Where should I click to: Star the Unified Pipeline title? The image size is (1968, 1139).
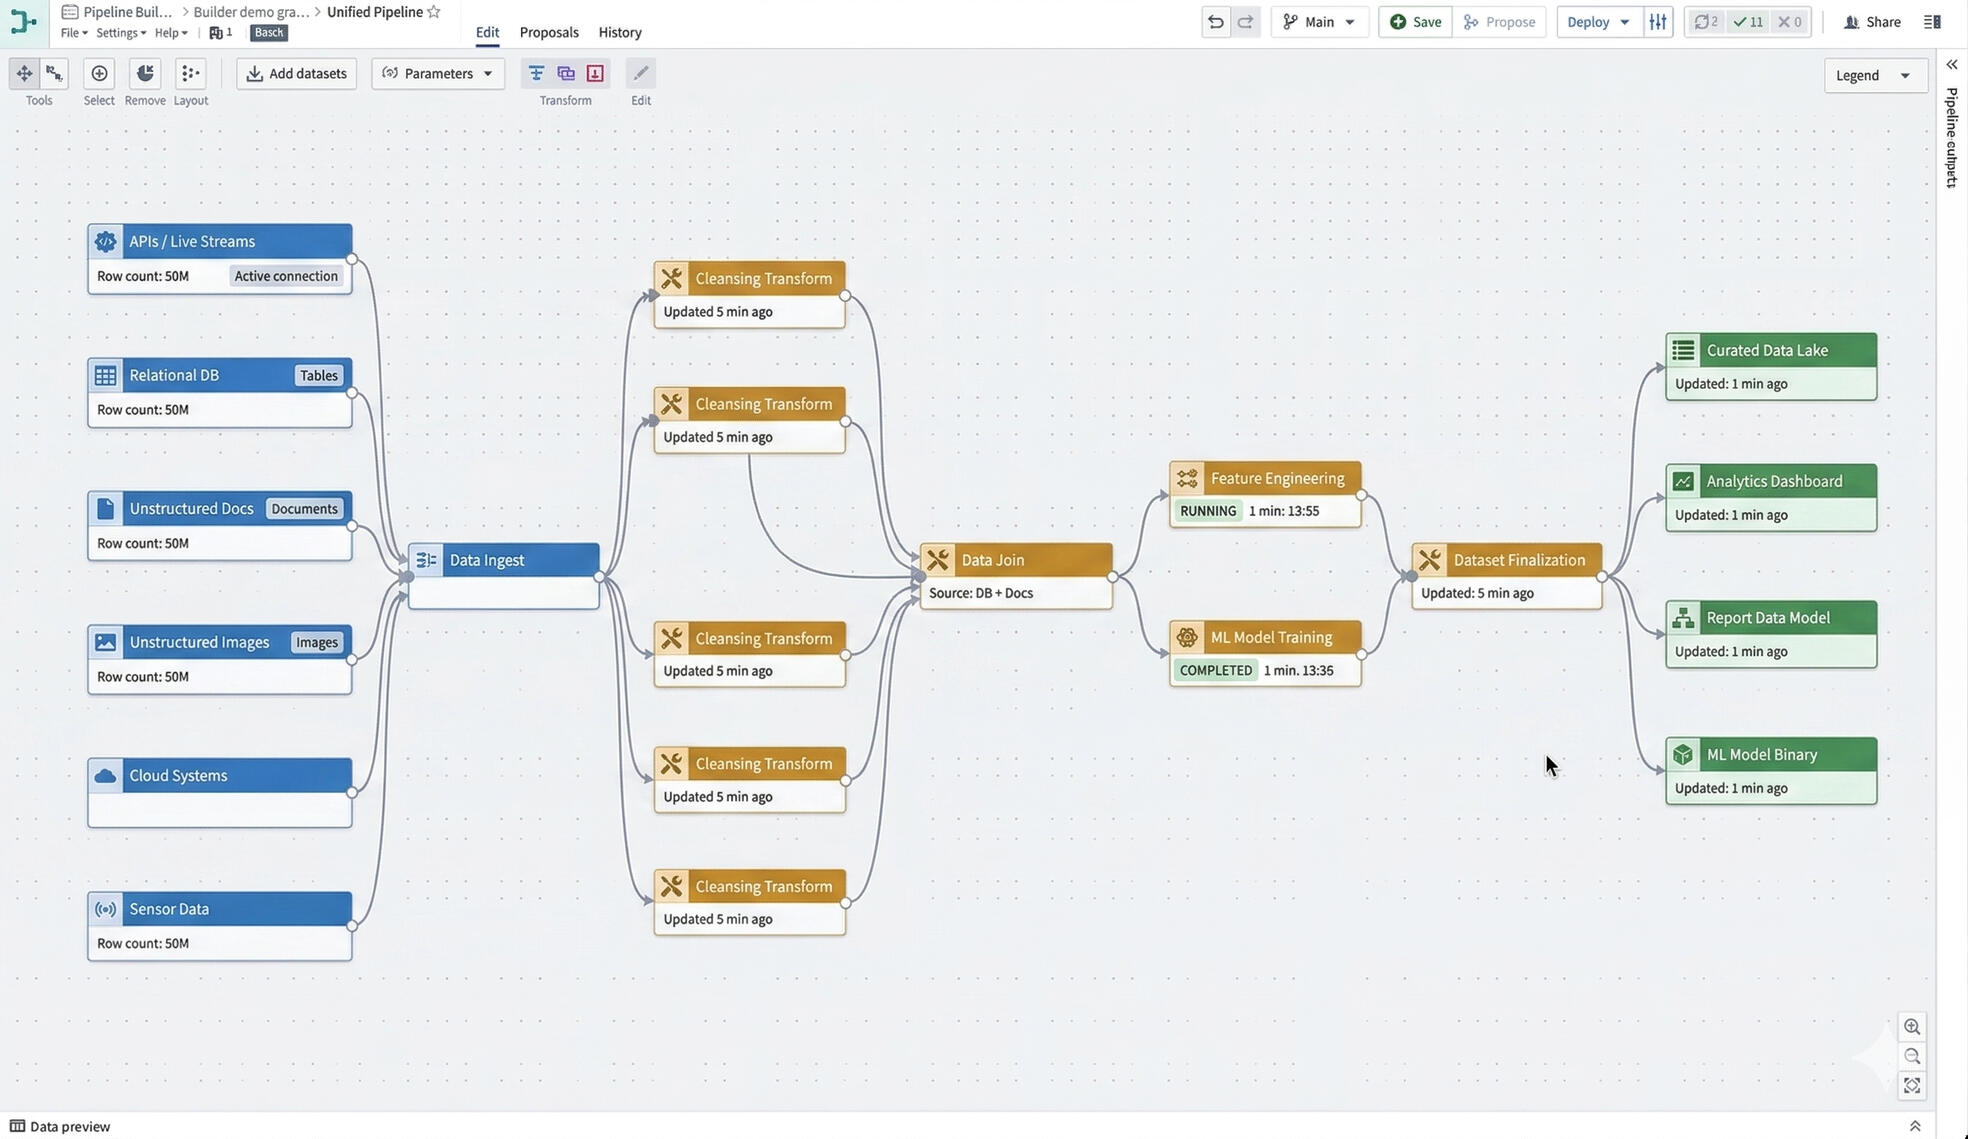434,11
